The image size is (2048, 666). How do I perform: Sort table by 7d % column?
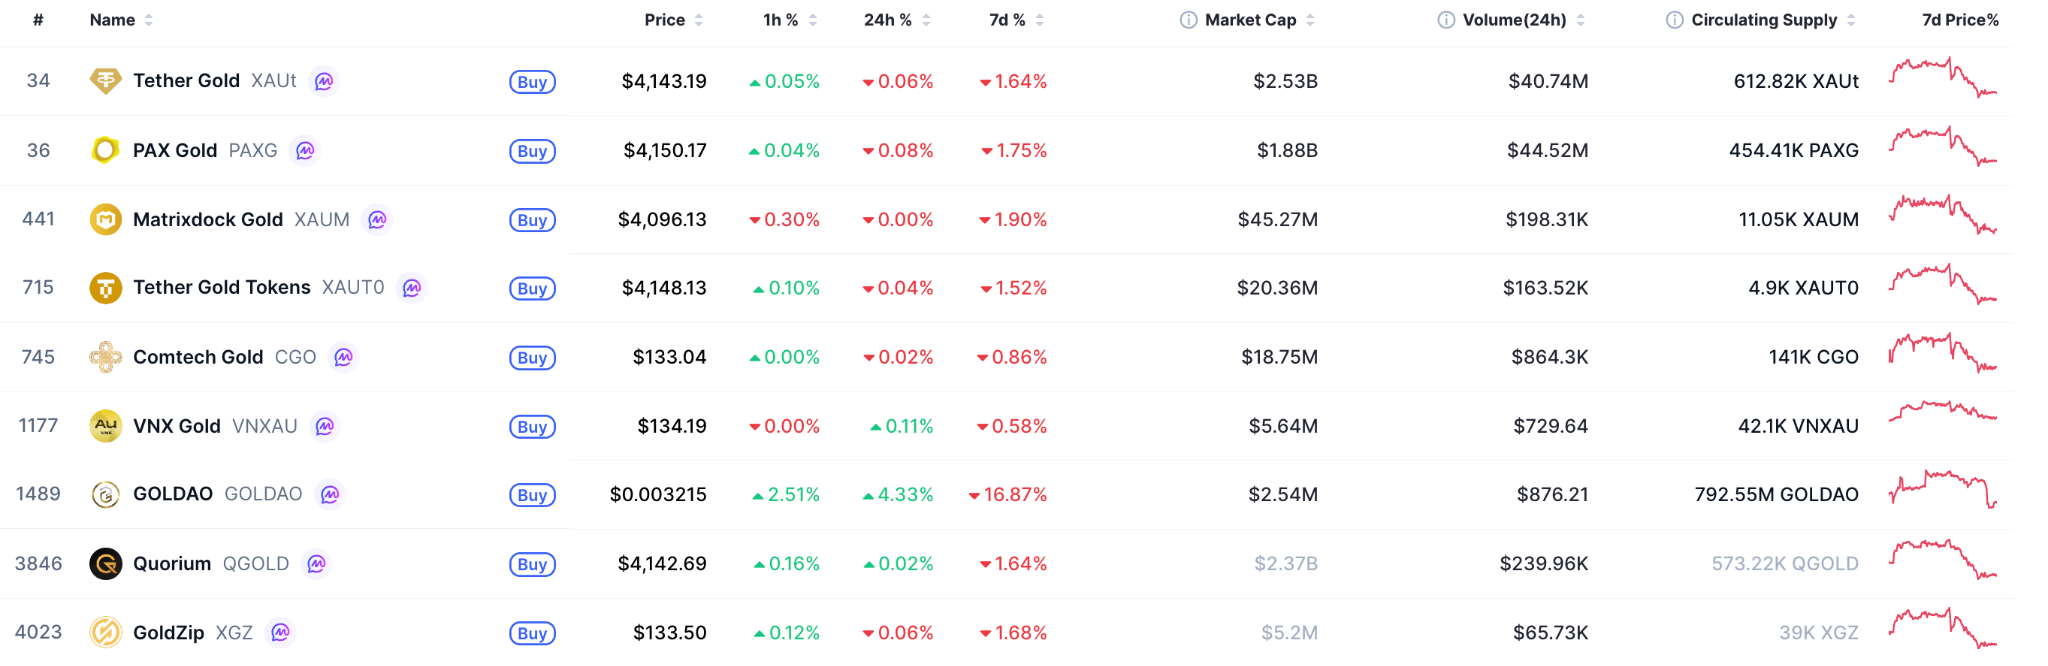(1016, 20)
